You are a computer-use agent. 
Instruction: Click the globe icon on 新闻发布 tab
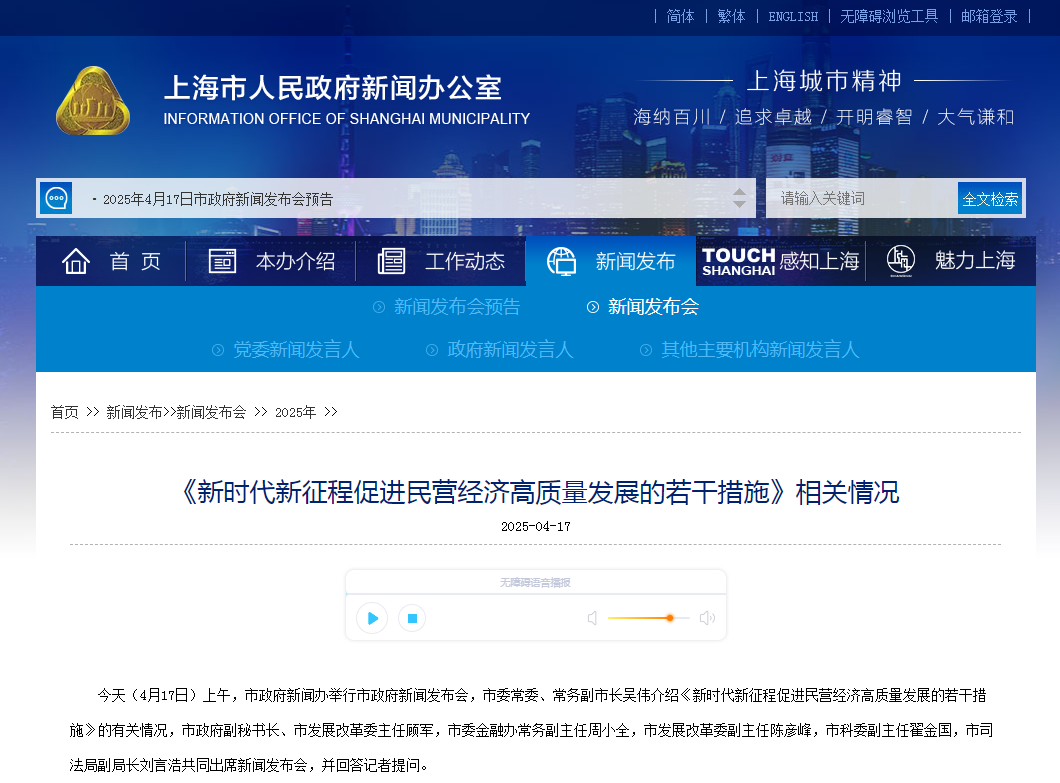click(560, 260)
